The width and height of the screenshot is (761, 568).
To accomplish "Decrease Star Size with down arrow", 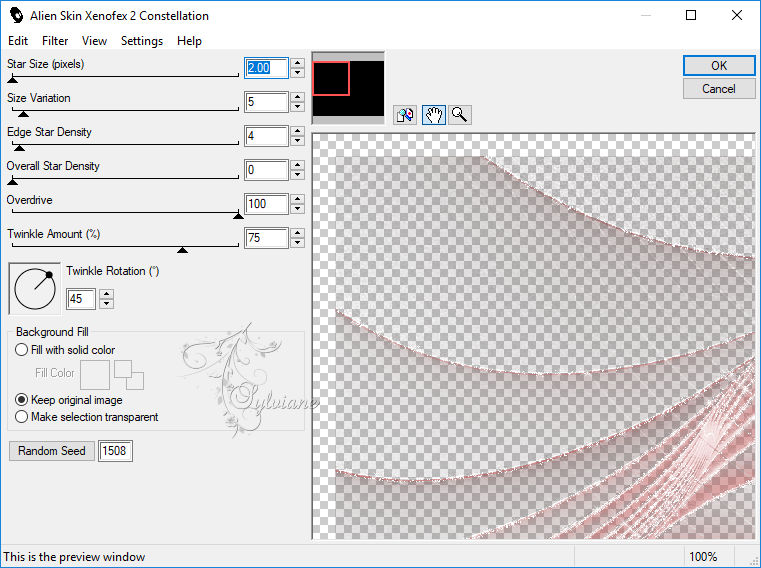I will tap(298, 73).
